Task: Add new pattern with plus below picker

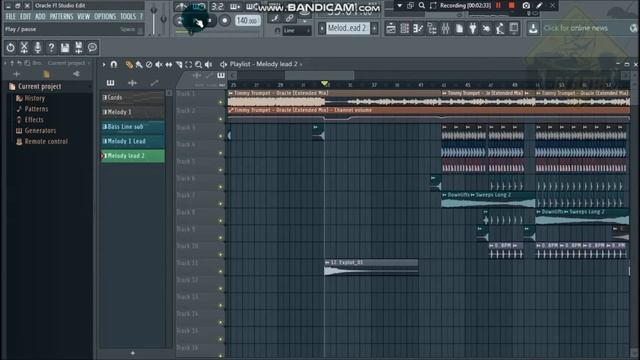Action: click(x=133, y=353)
